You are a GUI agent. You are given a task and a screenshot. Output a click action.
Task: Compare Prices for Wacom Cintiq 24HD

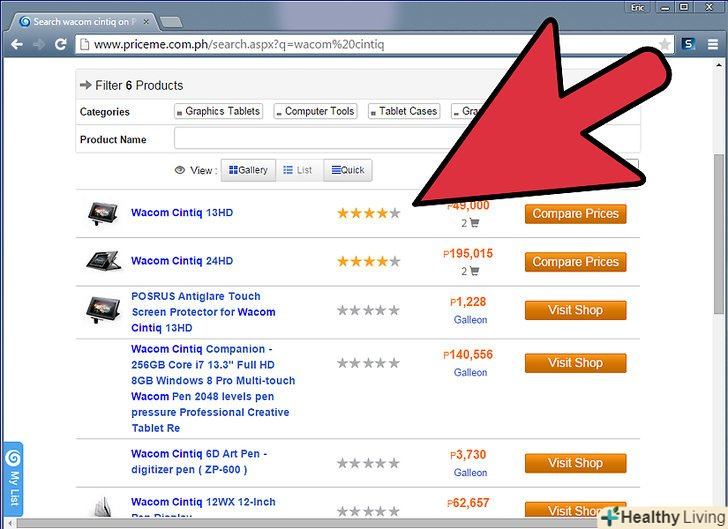point(576,262)
